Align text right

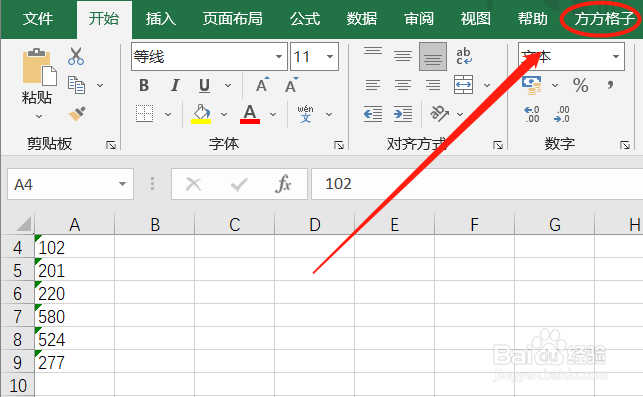[433, 85]
